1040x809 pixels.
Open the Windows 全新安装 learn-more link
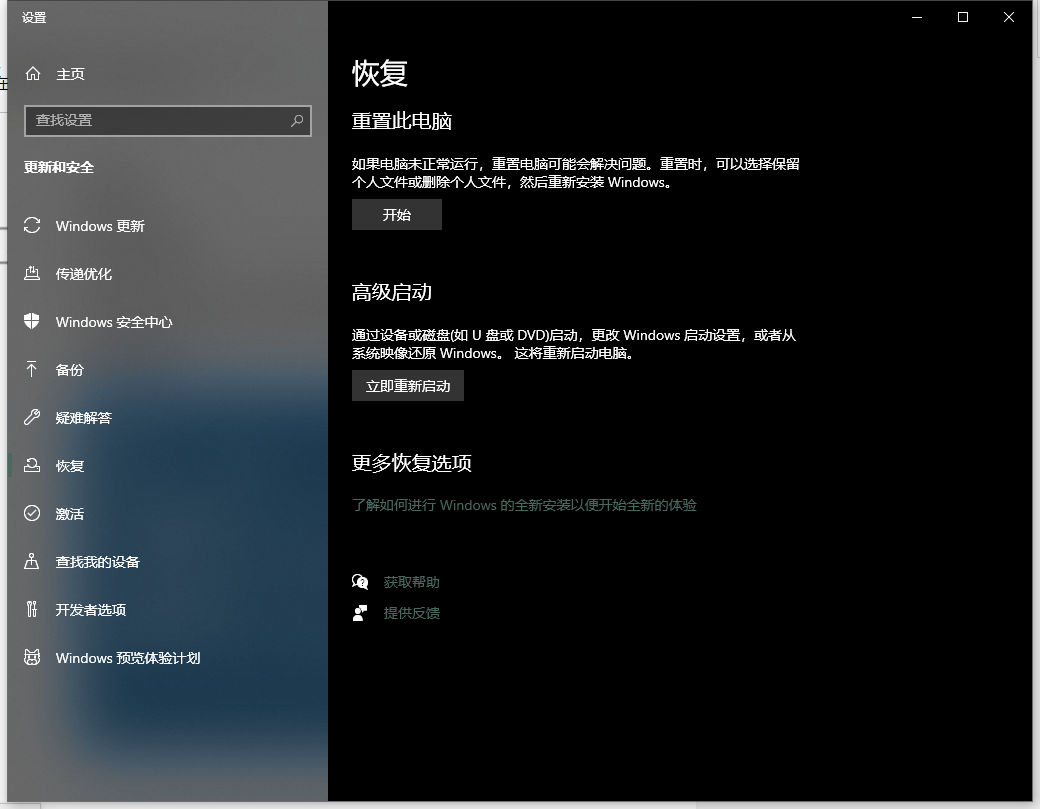pos(524,505)
